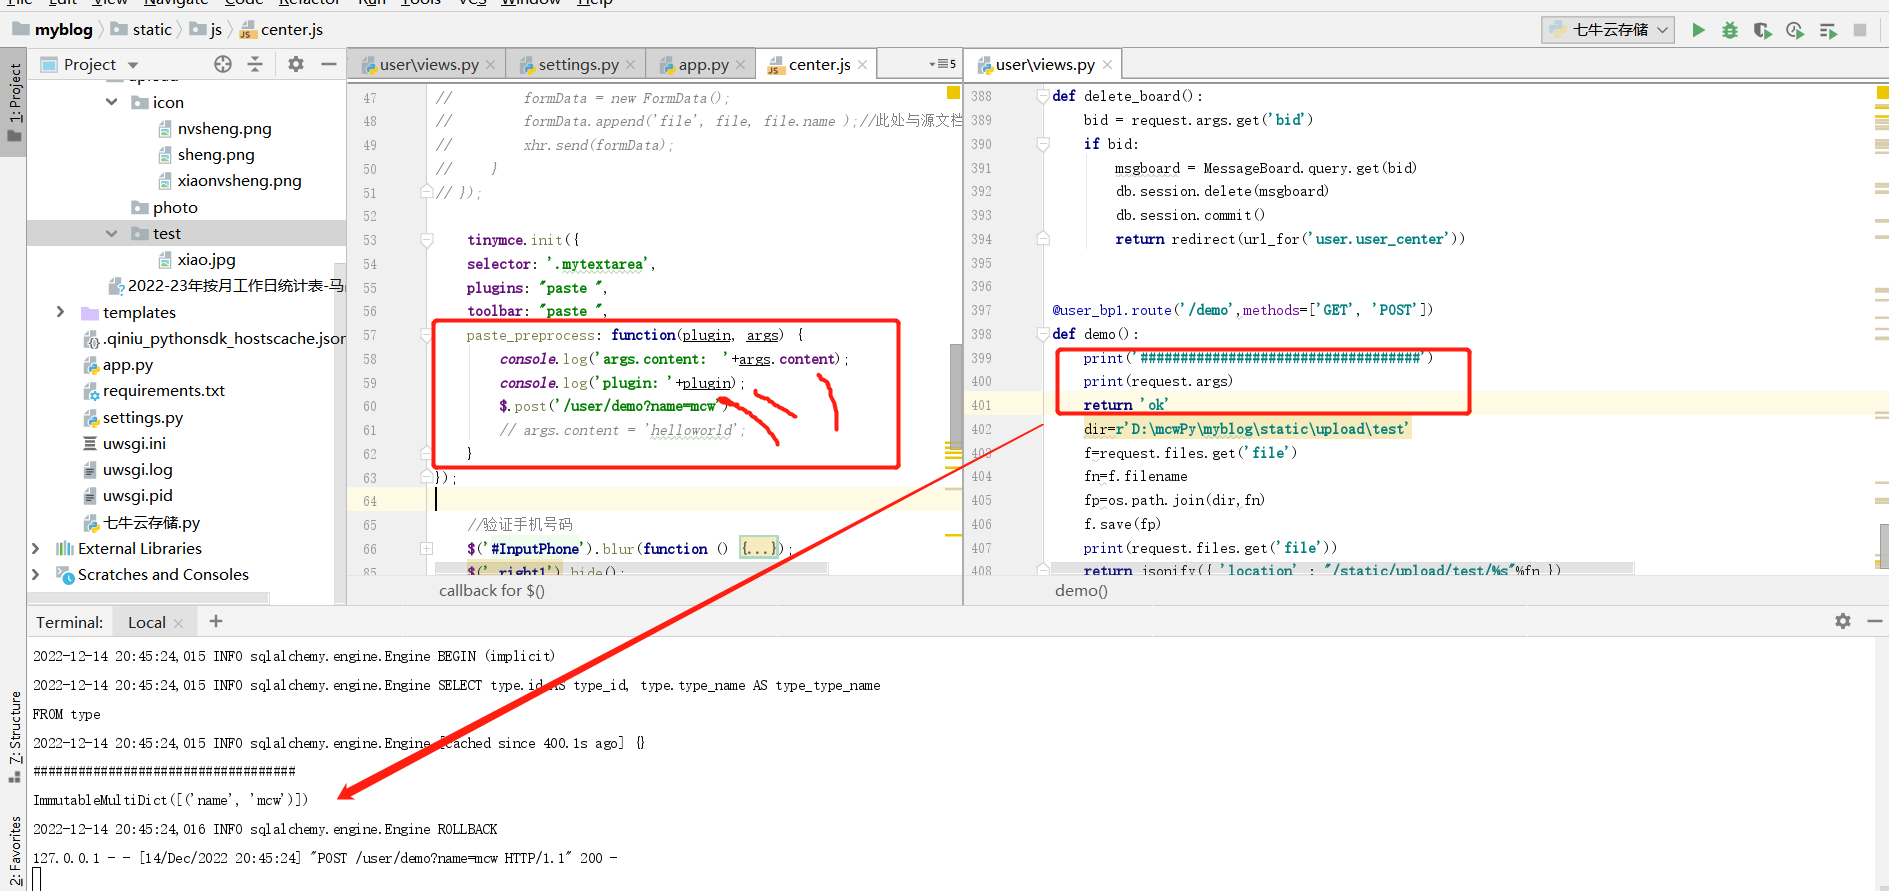Hide the Terminal panel with the minus icon
Screen dimensions: 1889x891
click(x=1875, y=621)
